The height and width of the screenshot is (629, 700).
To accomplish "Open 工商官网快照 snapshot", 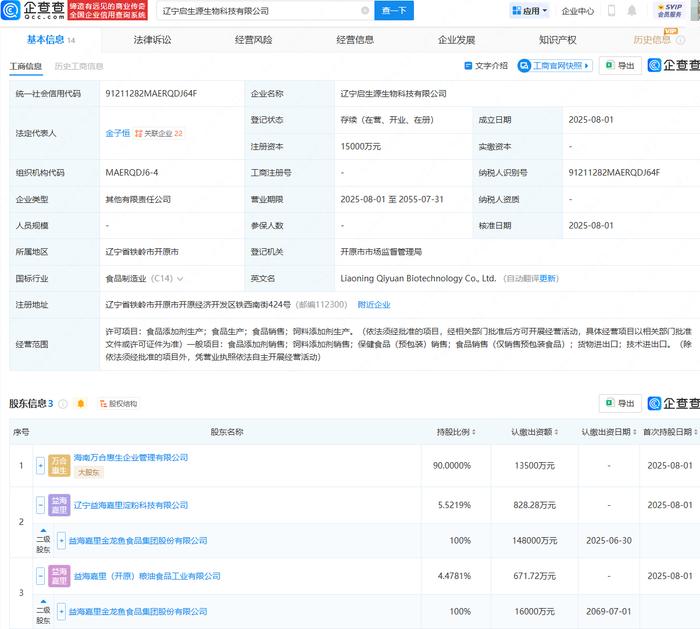I will point(555,66).
